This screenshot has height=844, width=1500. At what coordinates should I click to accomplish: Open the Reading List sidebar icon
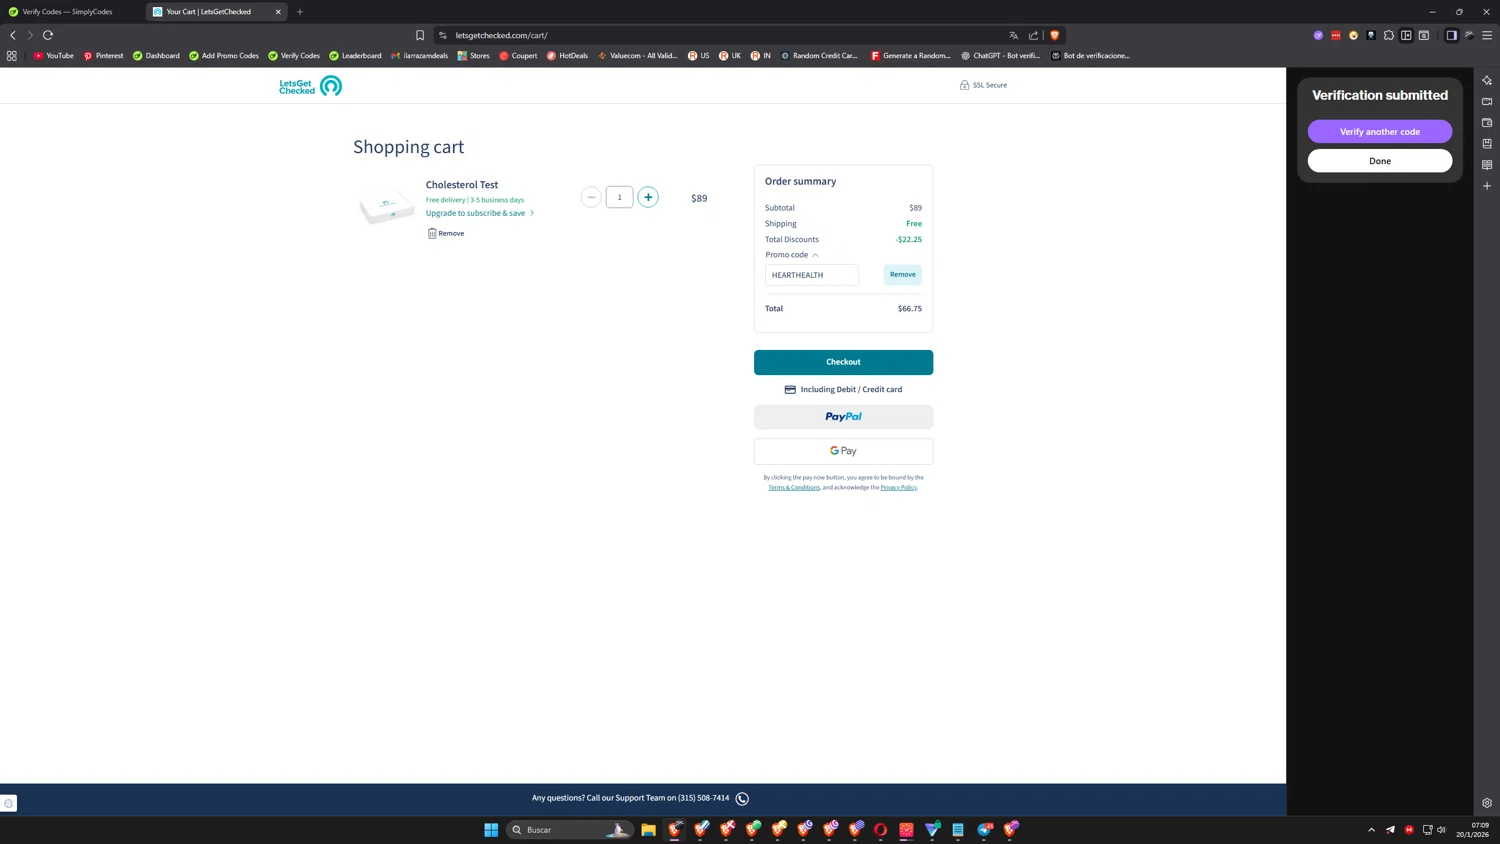1487,164
